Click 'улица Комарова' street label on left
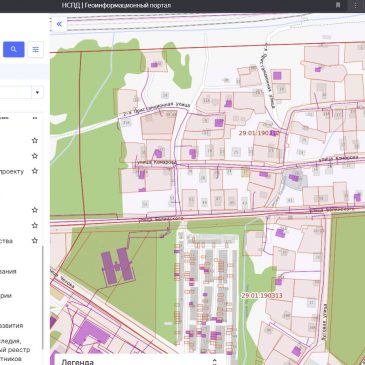This screenshot has width=365, height=365. coord(156,162)
